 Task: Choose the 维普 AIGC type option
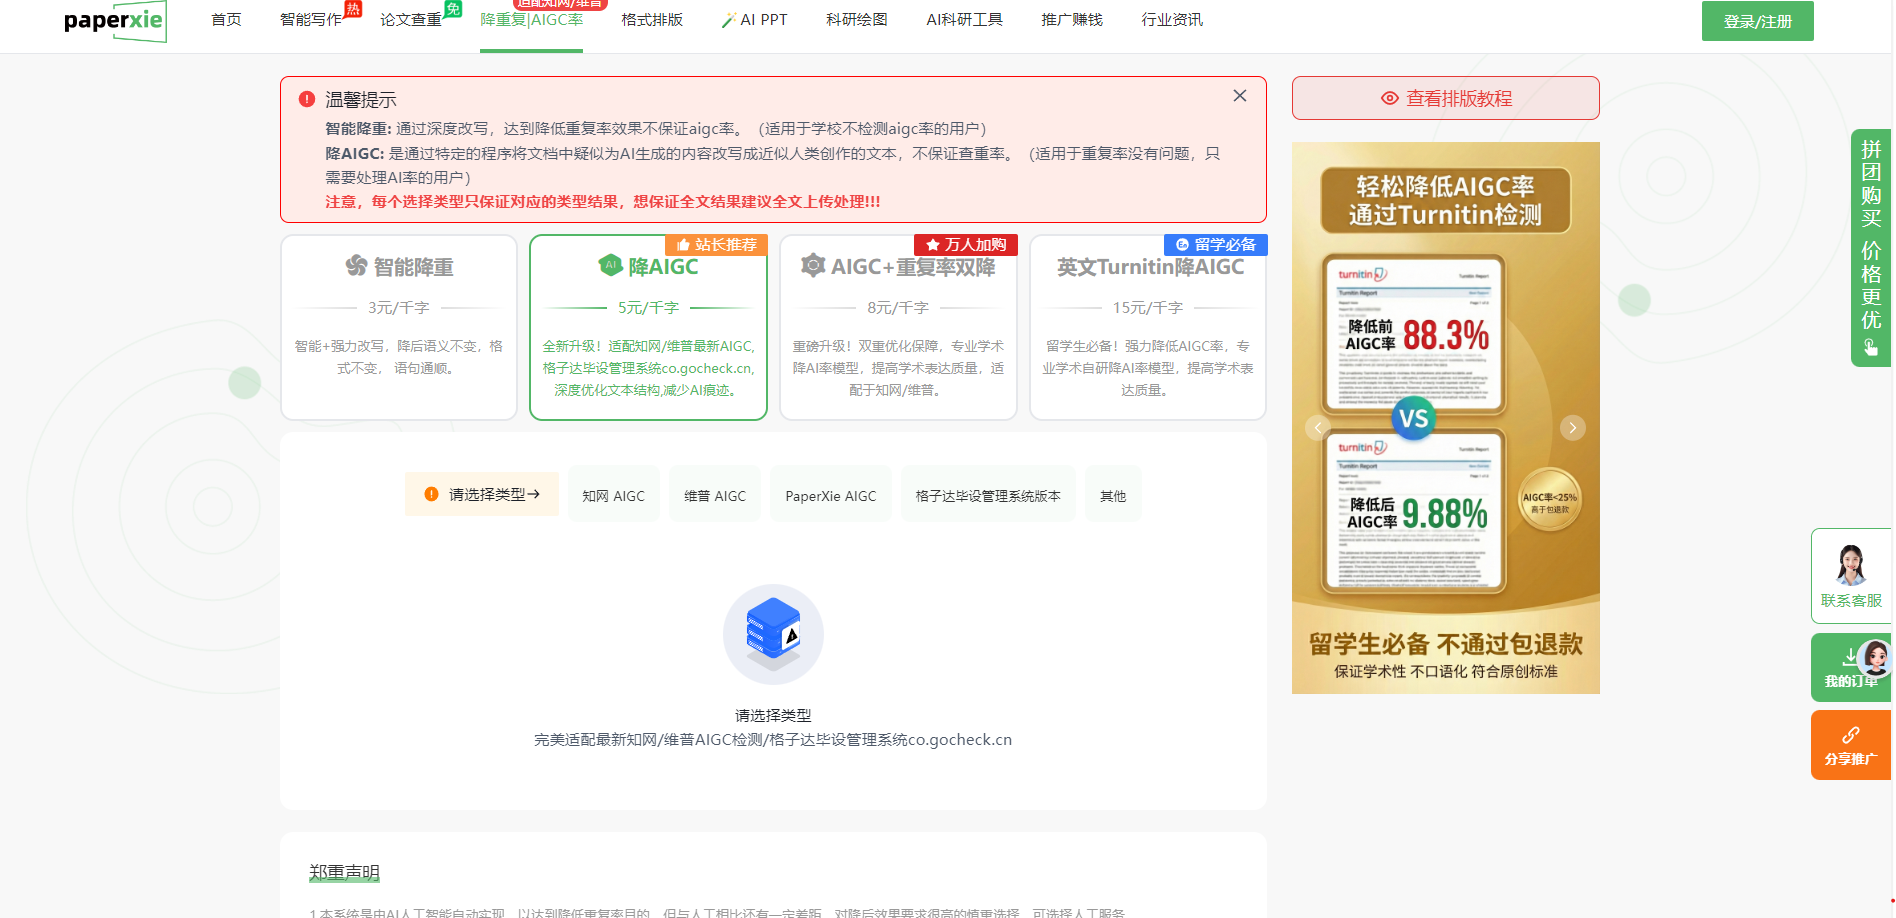point(715,495)
